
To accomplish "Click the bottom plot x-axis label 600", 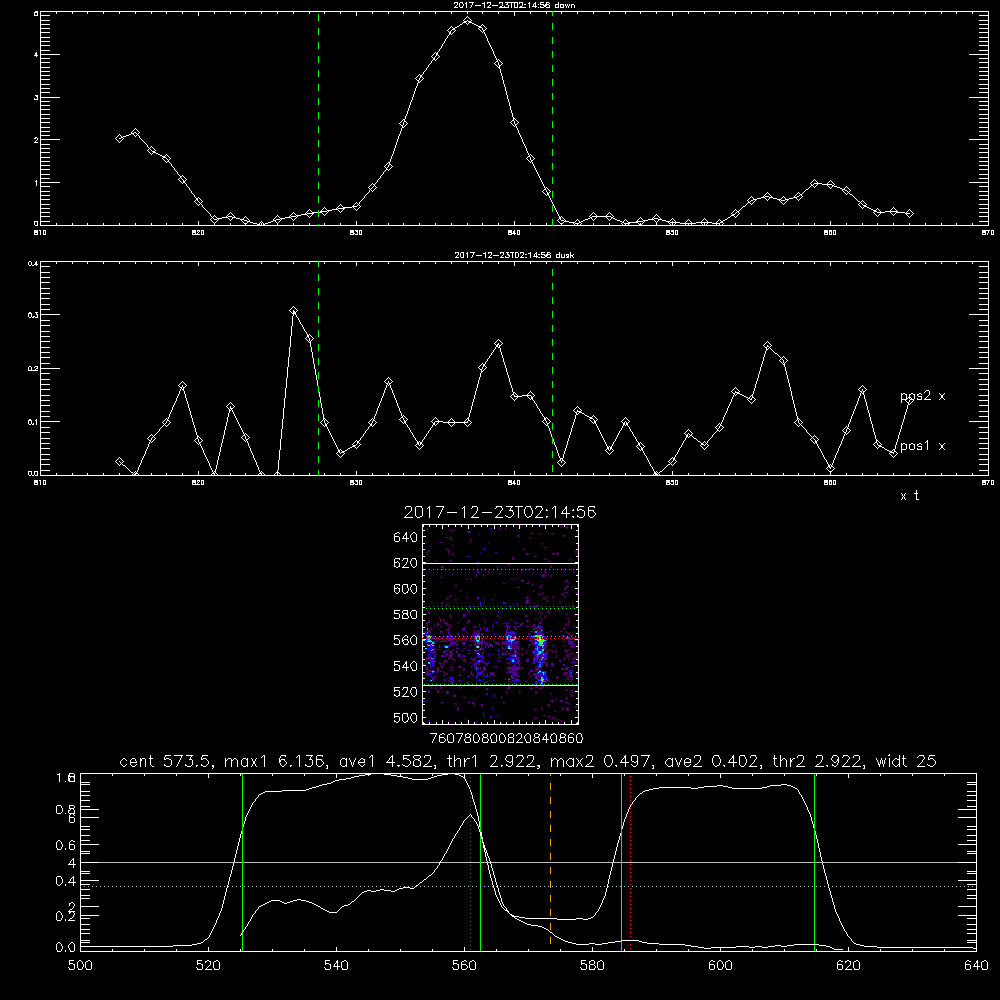I will pyautogui.click(x=720, y=966).
